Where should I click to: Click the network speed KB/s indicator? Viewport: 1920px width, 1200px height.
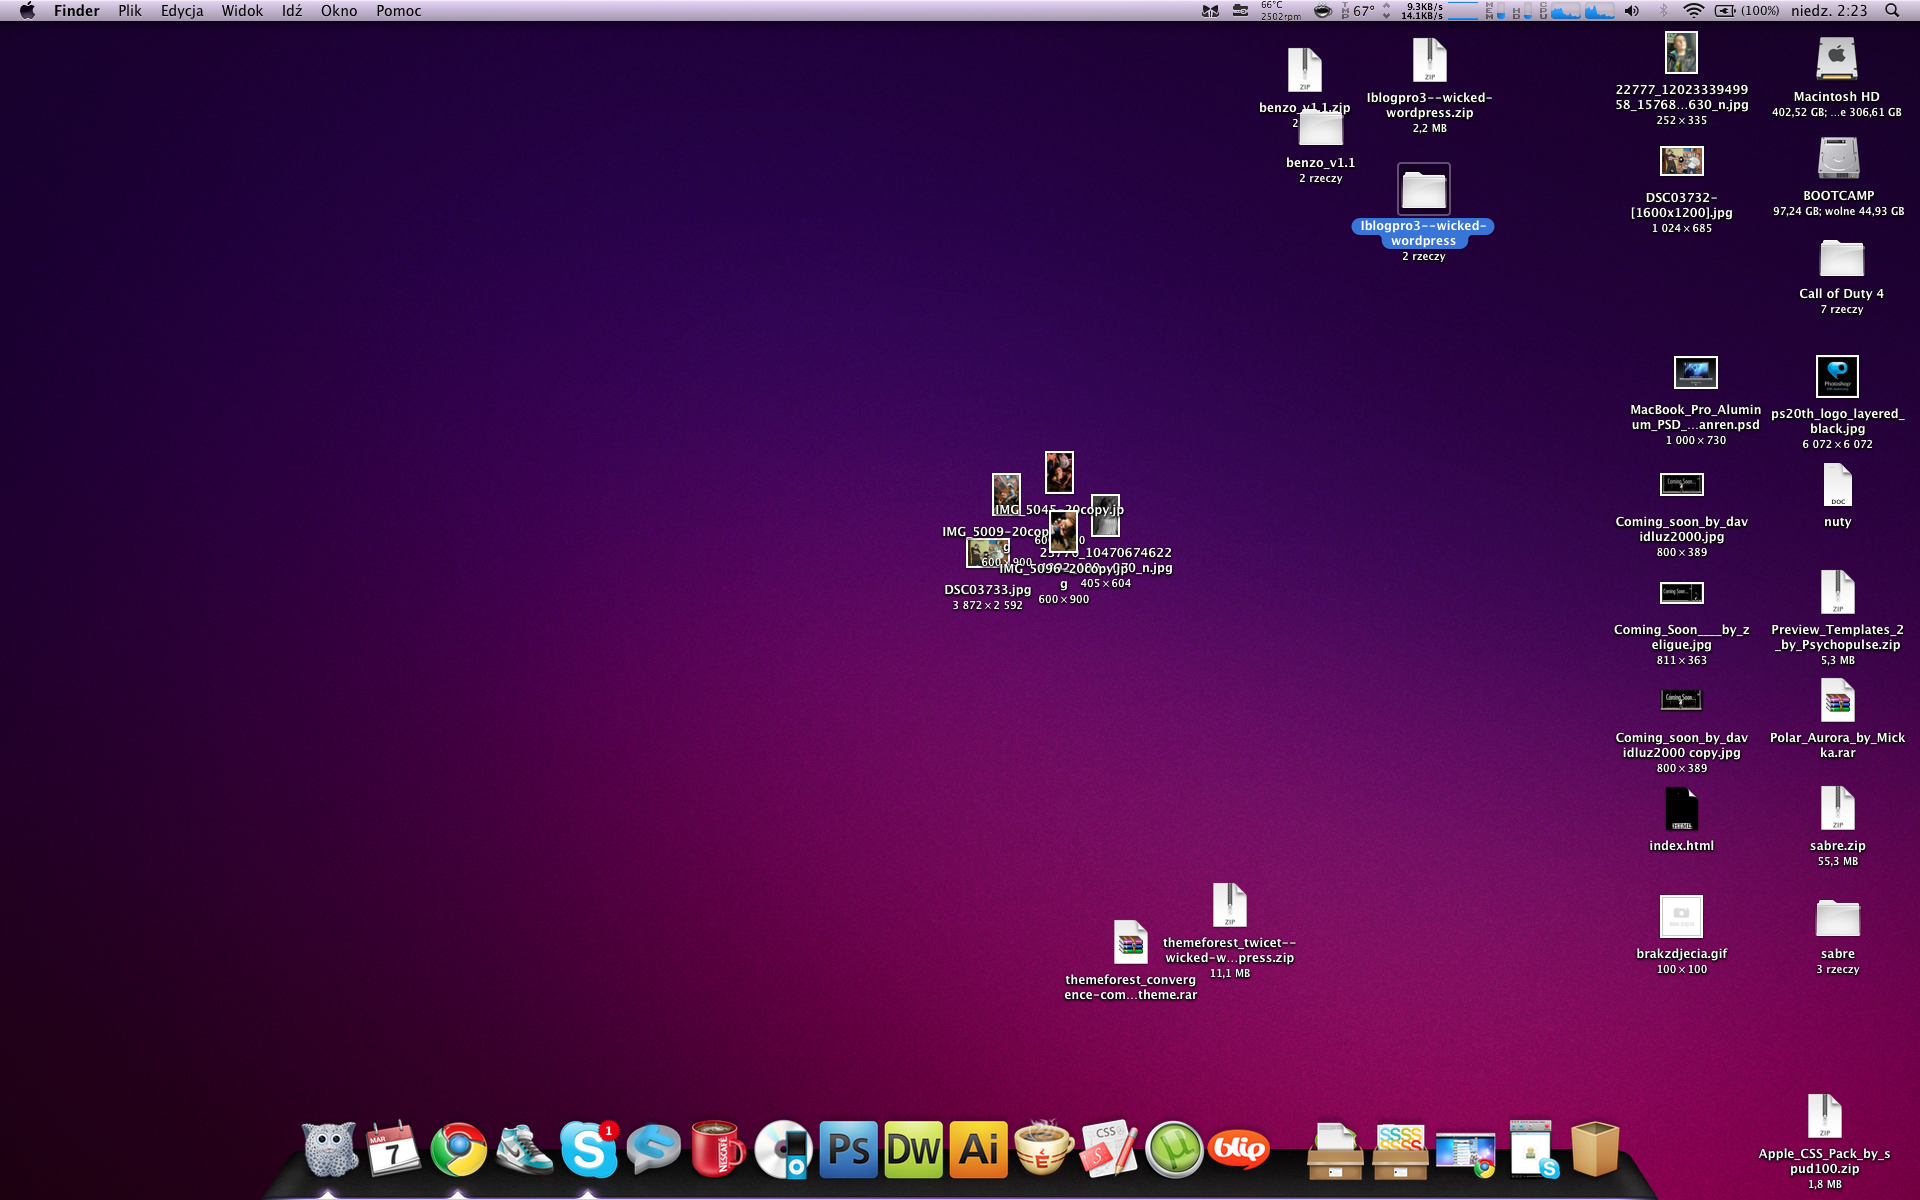(x=1423, y=11)
